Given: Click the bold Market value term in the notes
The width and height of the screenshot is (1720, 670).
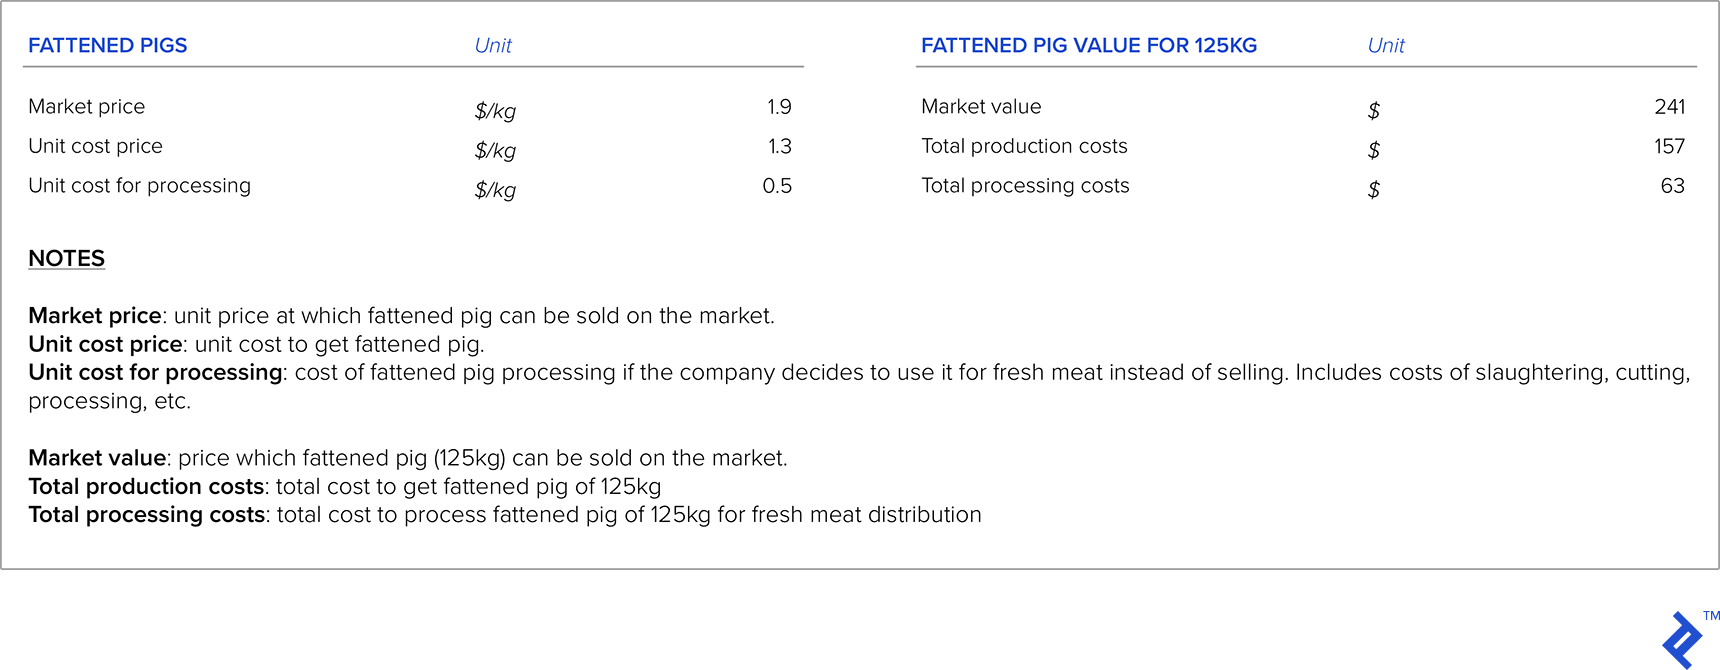Looking at the screenshot, I should [x=97, y=458].
